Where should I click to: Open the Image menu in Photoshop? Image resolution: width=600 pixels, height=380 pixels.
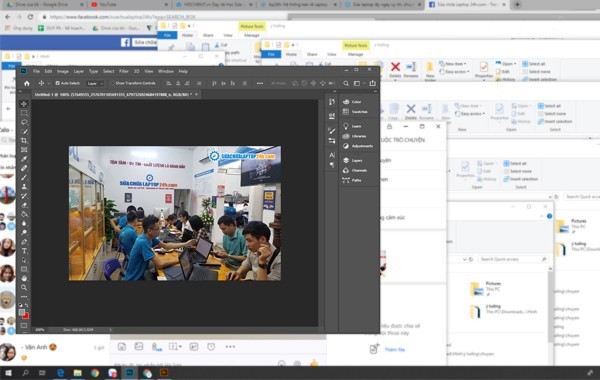click(x=63, y=71)
